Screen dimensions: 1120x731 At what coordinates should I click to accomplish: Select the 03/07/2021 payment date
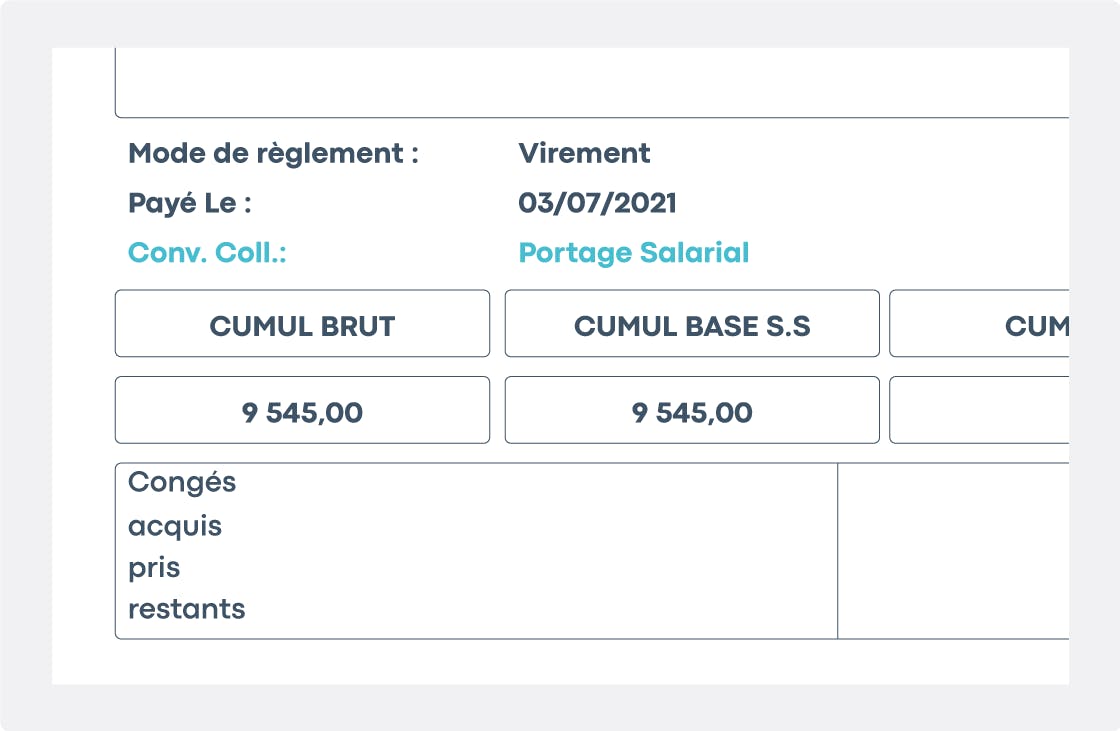pos(597,204)
